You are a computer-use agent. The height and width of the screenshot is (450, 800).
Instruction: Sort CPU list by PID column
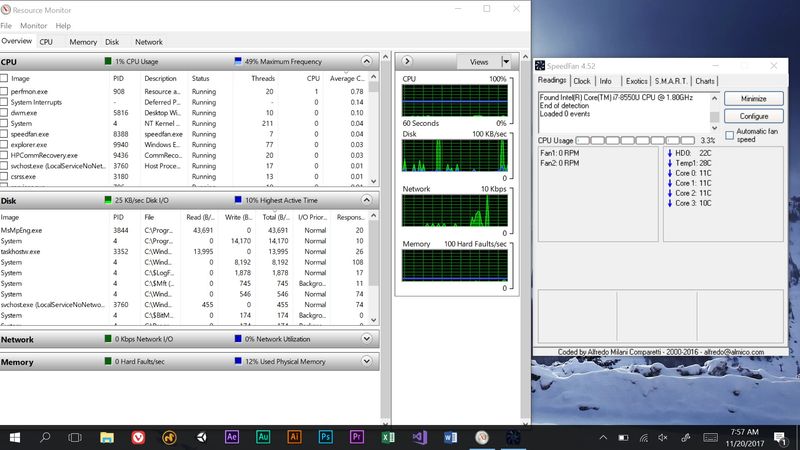coord(118,78)
